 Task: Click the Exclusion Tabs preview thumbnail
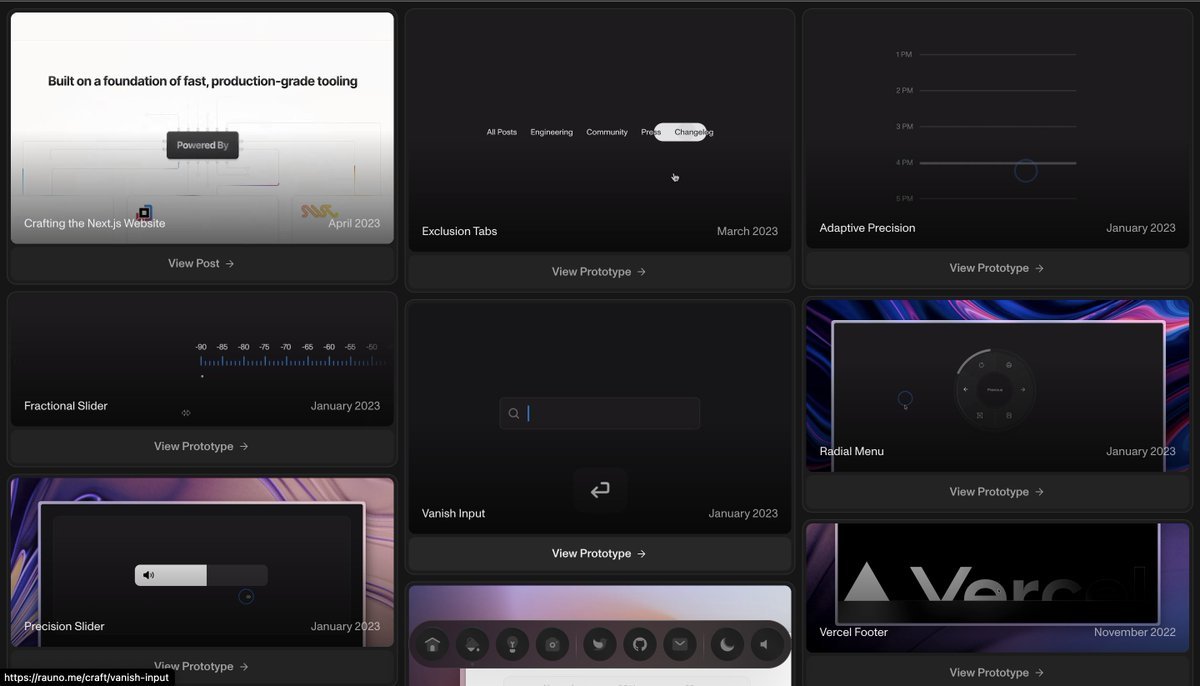pyautogui.click(x=599, y=130)
